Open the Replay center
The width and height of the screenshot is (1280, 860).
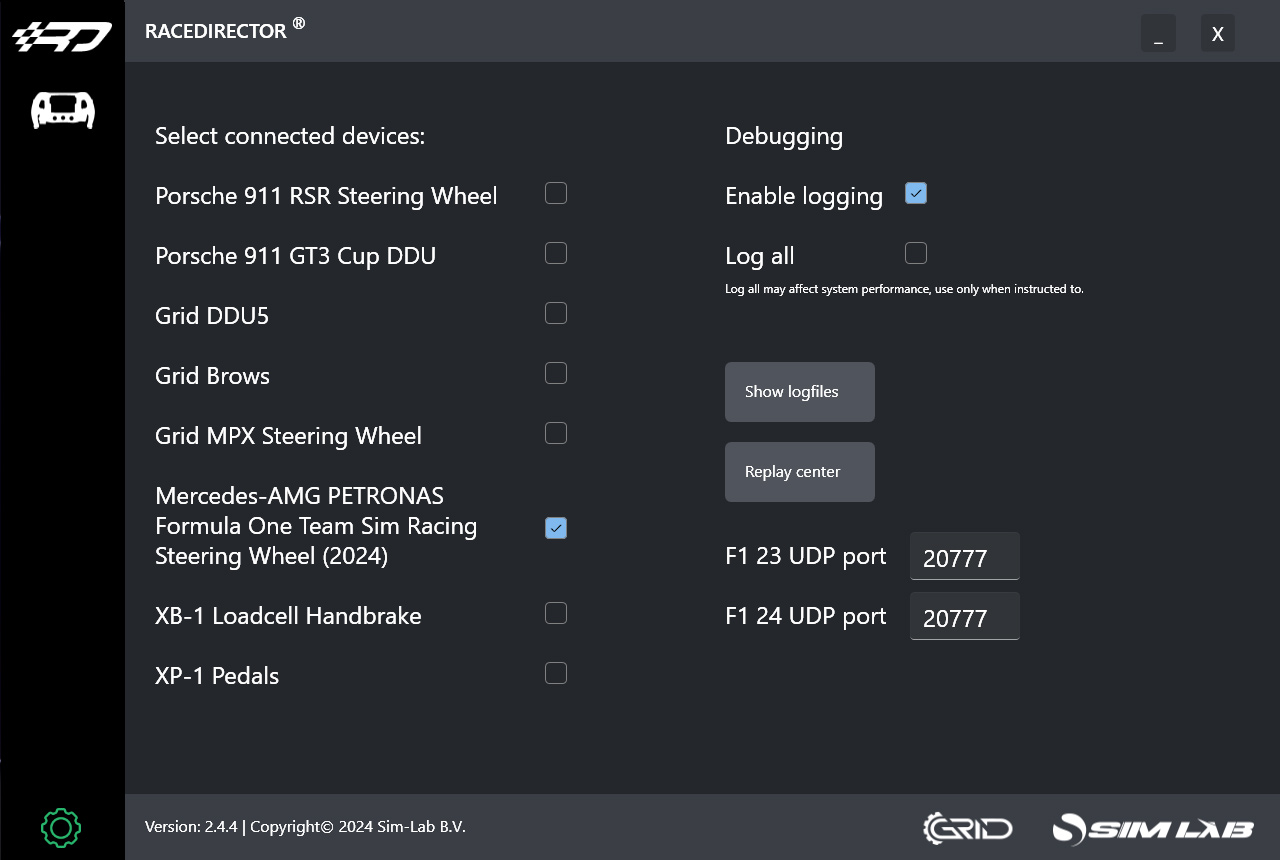point(799,472)
